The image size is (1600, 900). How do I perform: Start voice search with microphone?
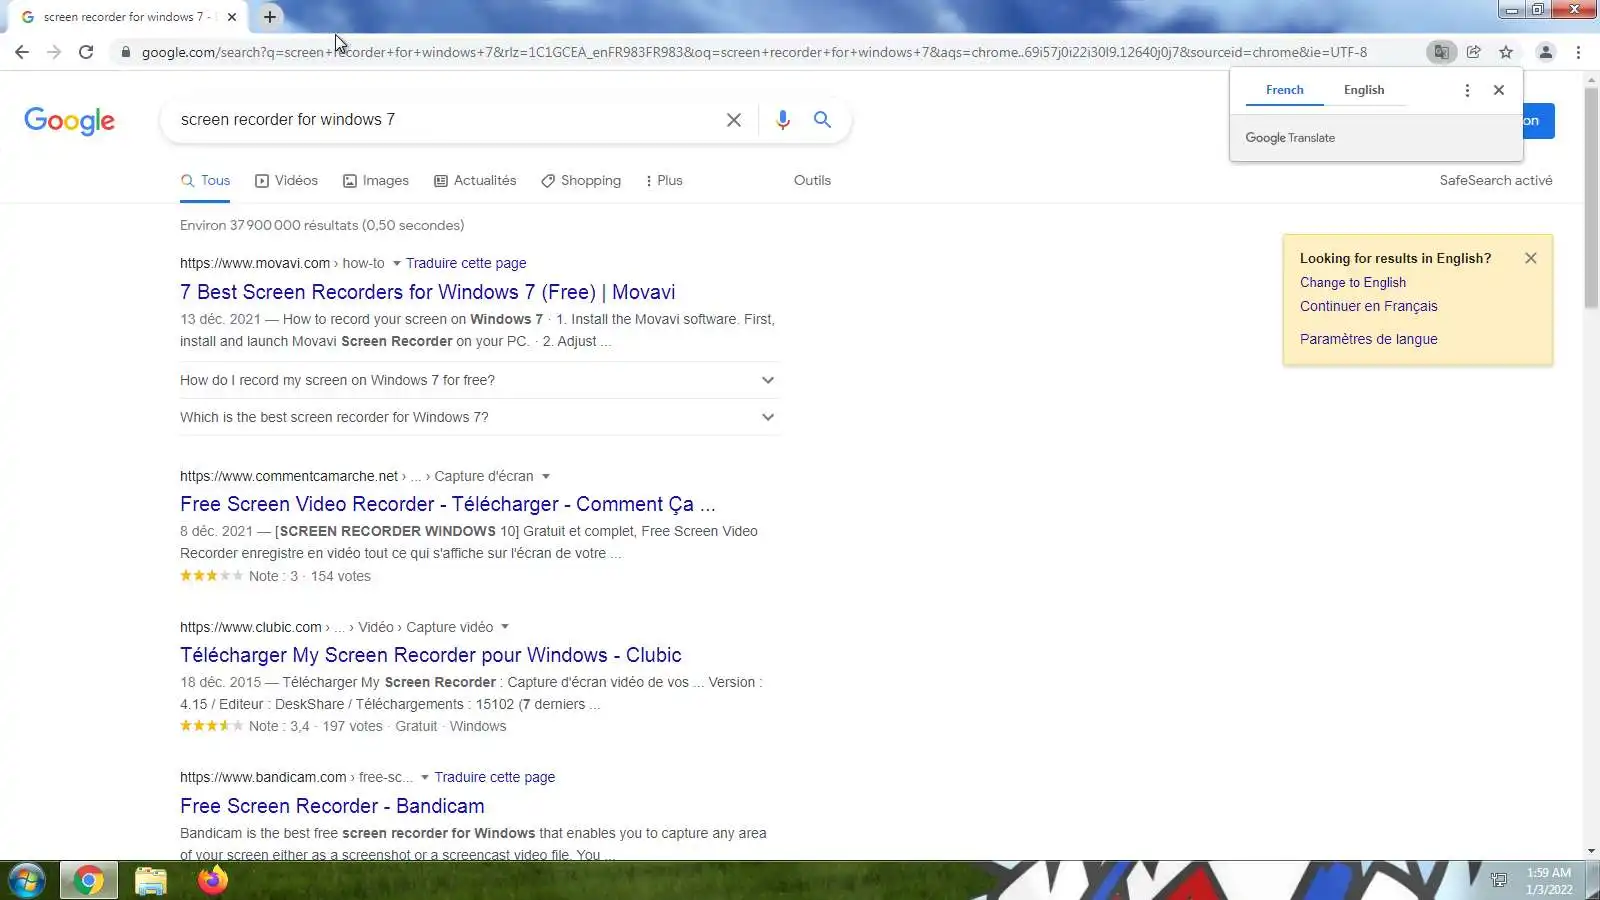click(783, 120)
